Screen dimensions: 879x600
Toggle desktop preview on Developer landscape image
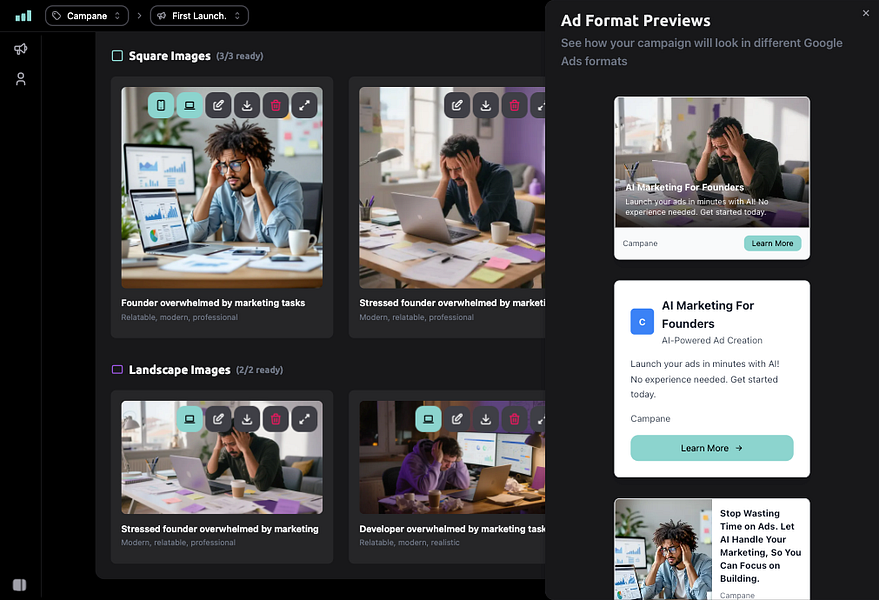tap(428, 419)
